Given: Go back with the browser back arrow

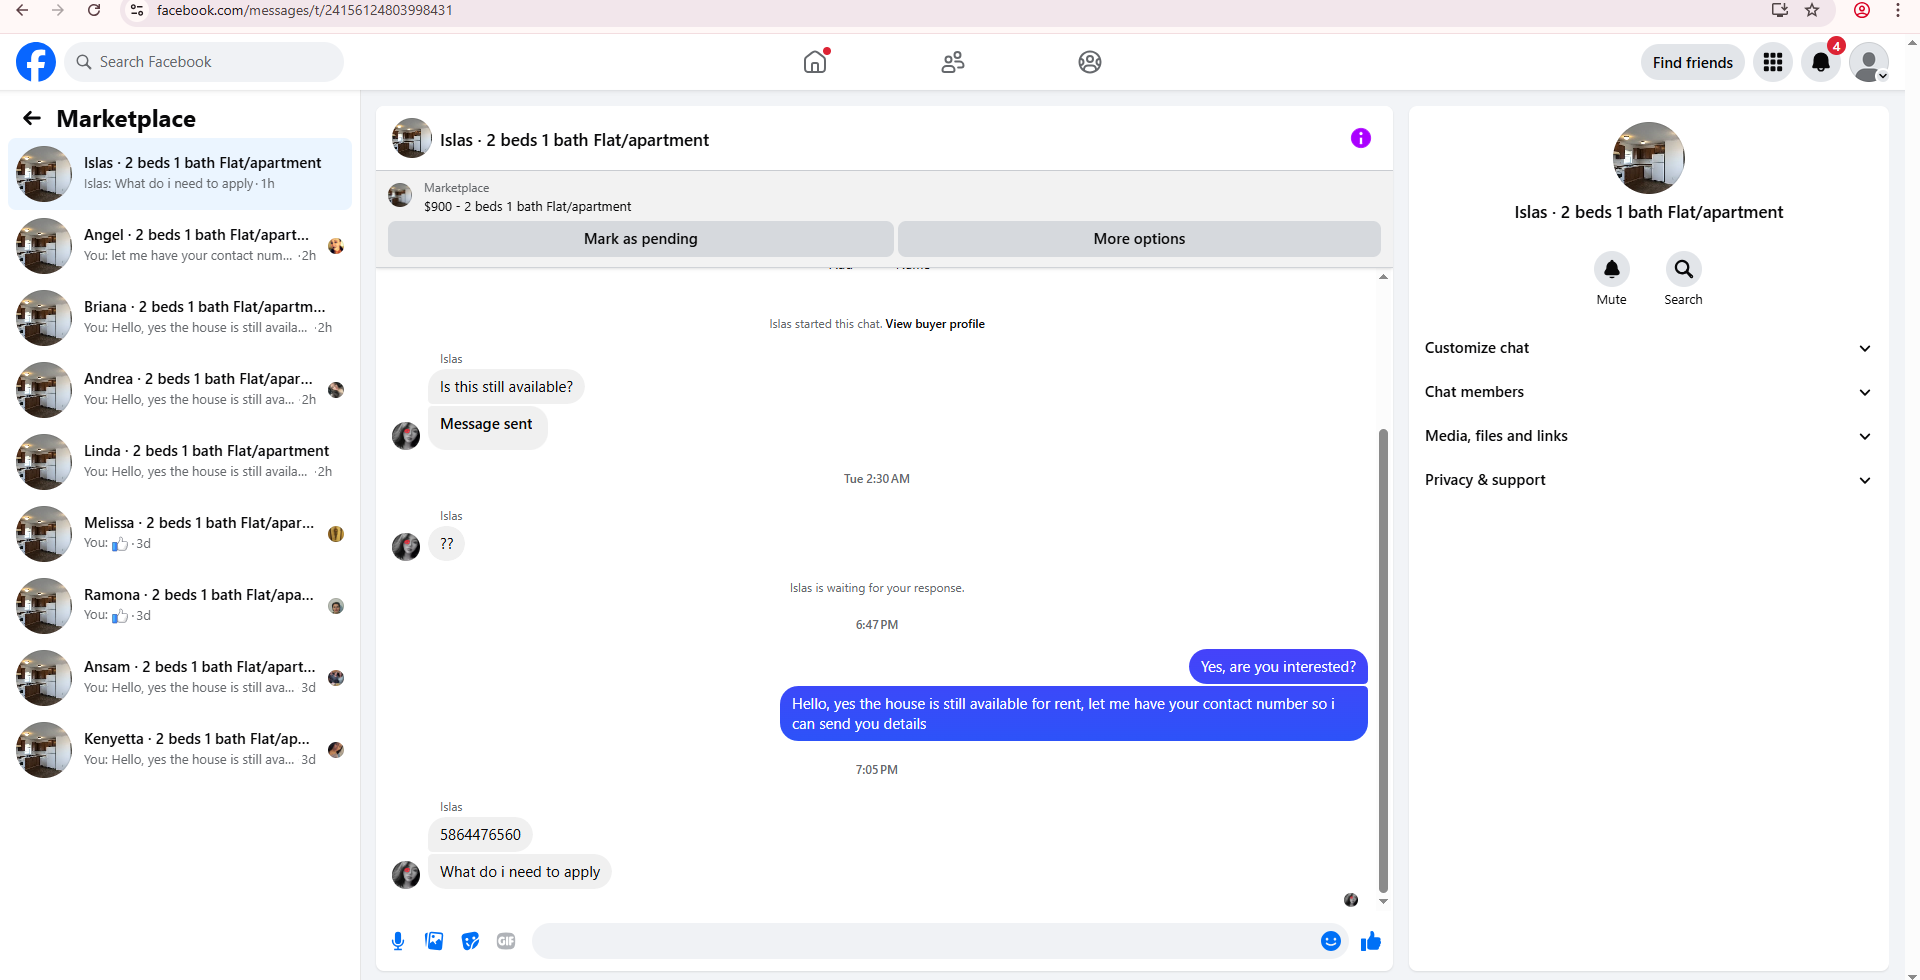Looking at the screenshot, I should (22, 10).
